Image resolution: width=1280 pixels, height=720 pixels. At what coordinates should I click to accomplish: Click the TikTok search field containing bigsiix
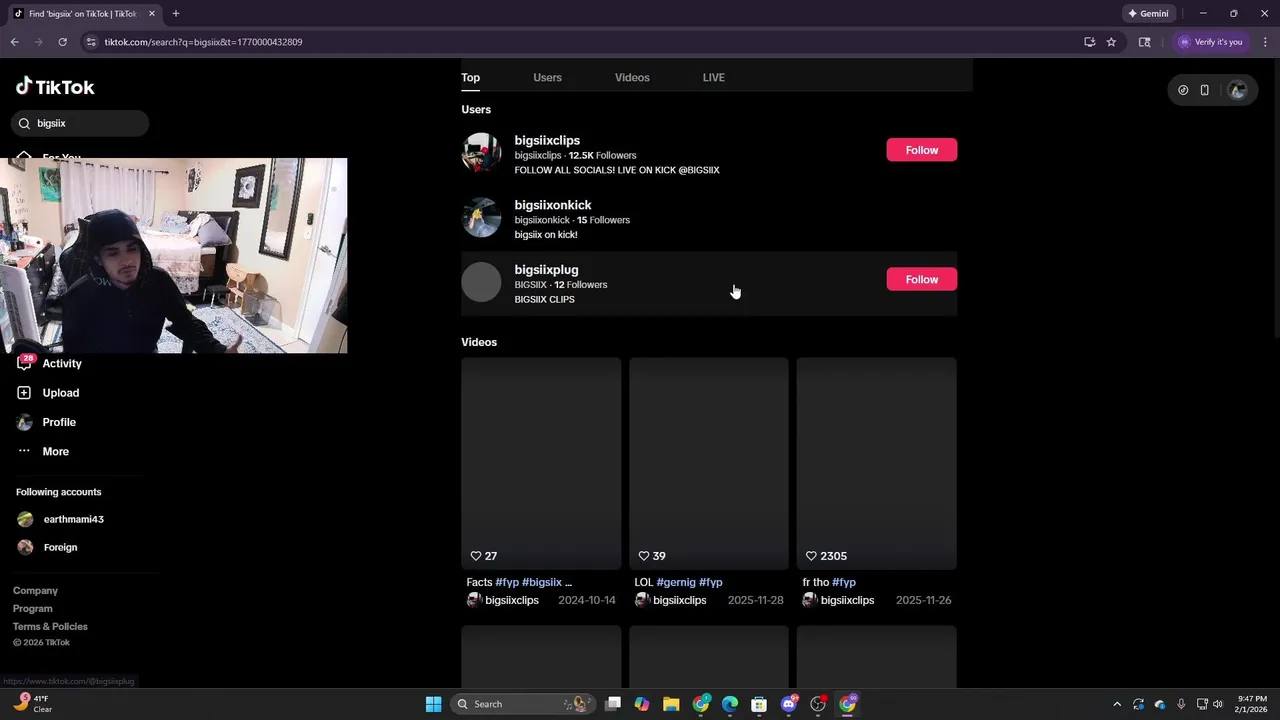[x=80, y=124]
